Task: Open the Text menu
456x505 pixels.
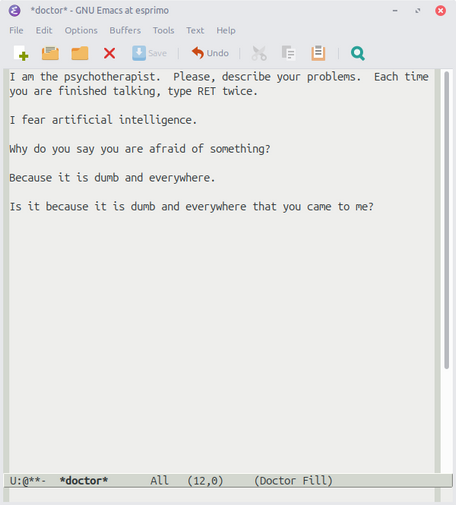Action: click(x=195, y=30)
